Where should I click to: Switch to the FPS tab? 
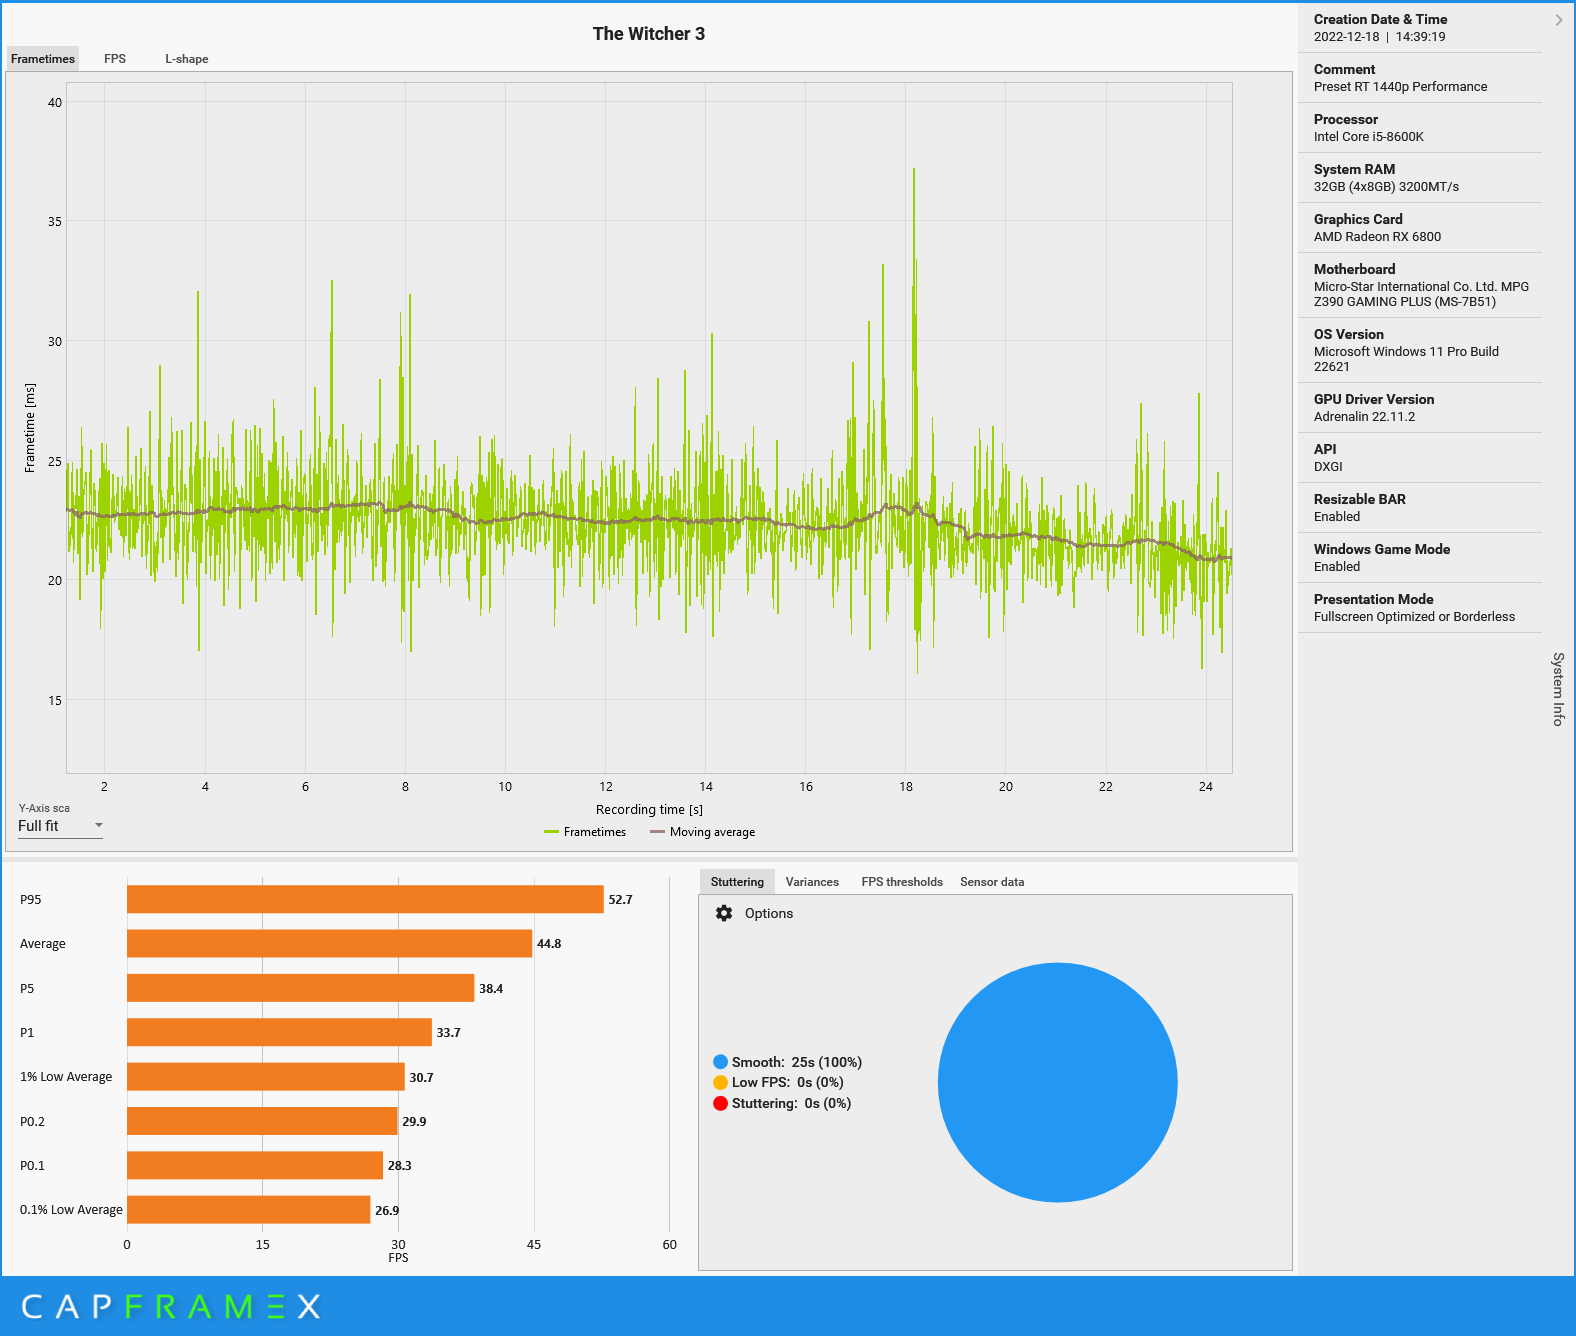pyautogui.click(x=115, y=59)
